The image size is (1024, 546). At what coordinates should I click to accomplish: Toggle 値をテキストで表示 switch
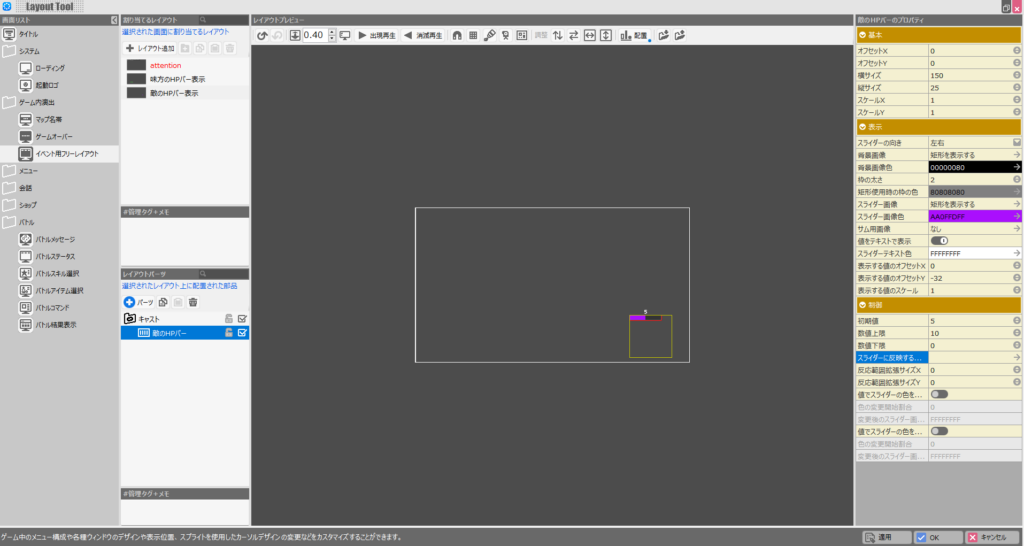pos(939,241)
